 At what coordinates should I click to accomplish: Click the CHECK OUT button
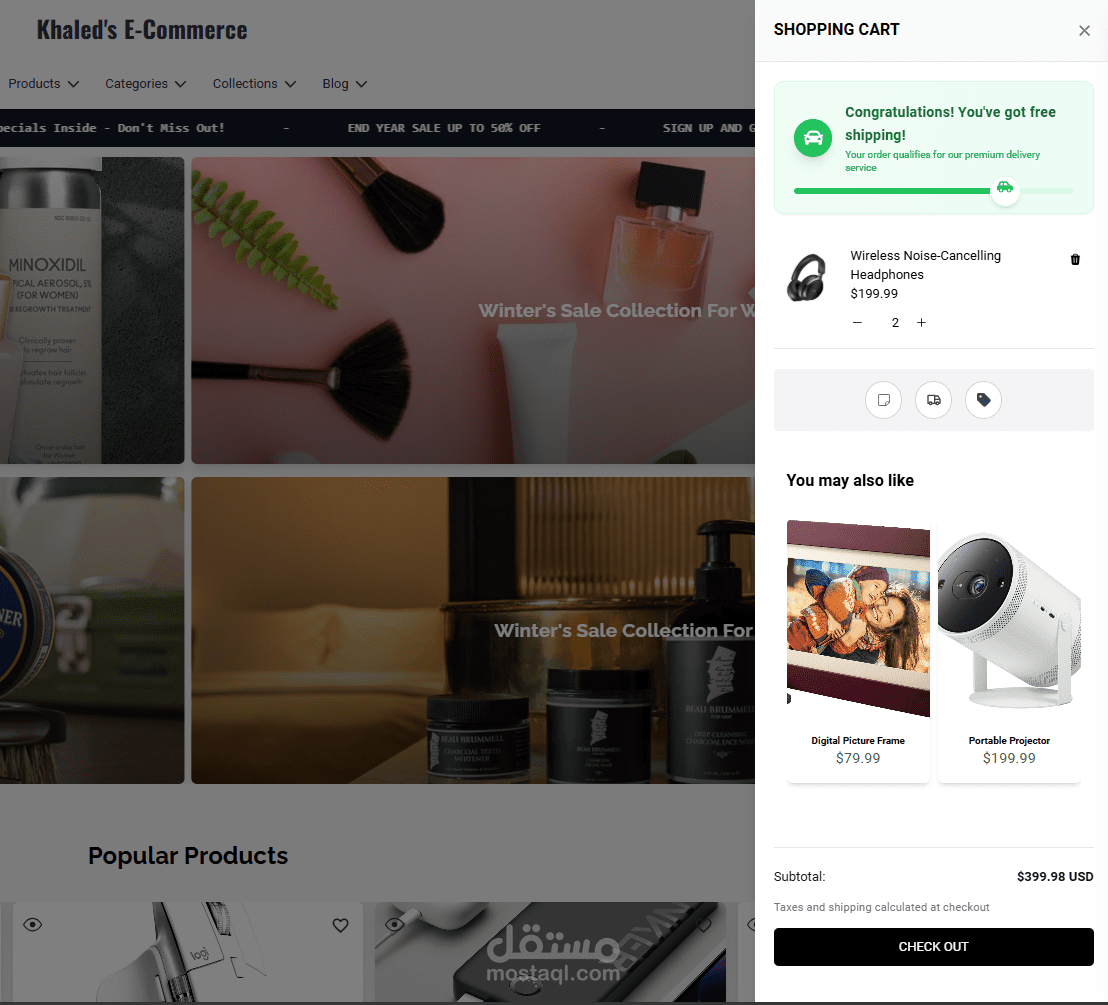933,946
